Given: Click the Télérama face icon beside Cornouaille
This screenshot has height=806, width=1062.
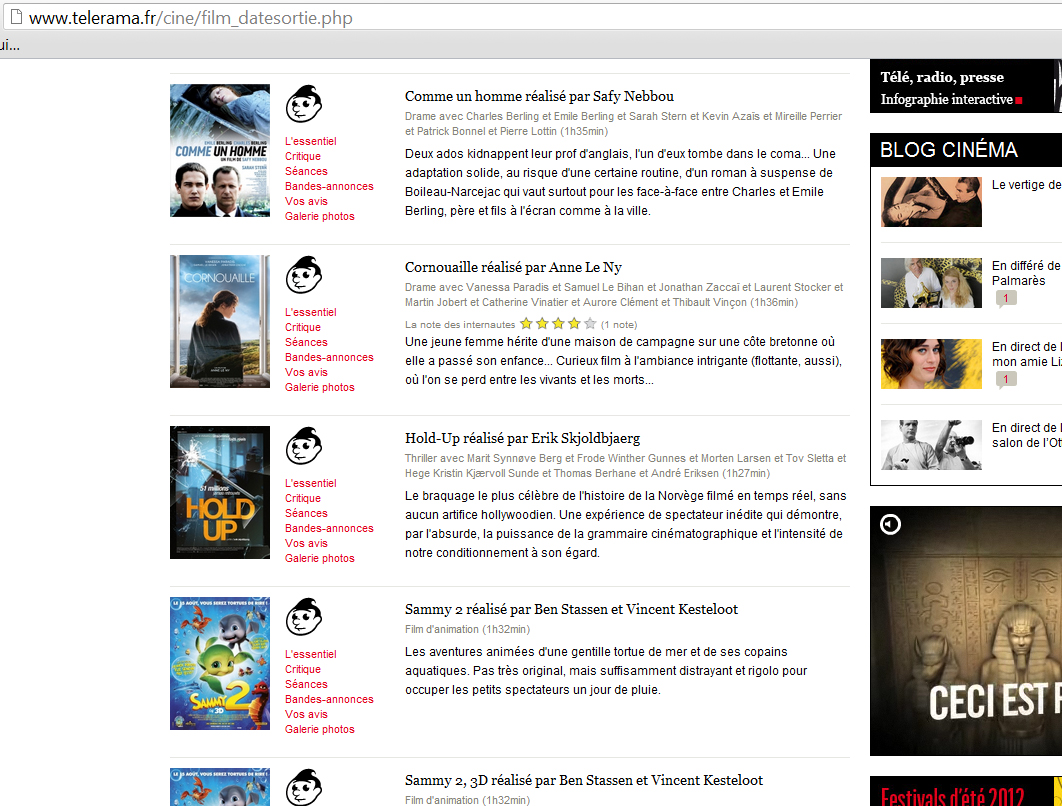Looking at the screenshot, I should coord(303,274).
